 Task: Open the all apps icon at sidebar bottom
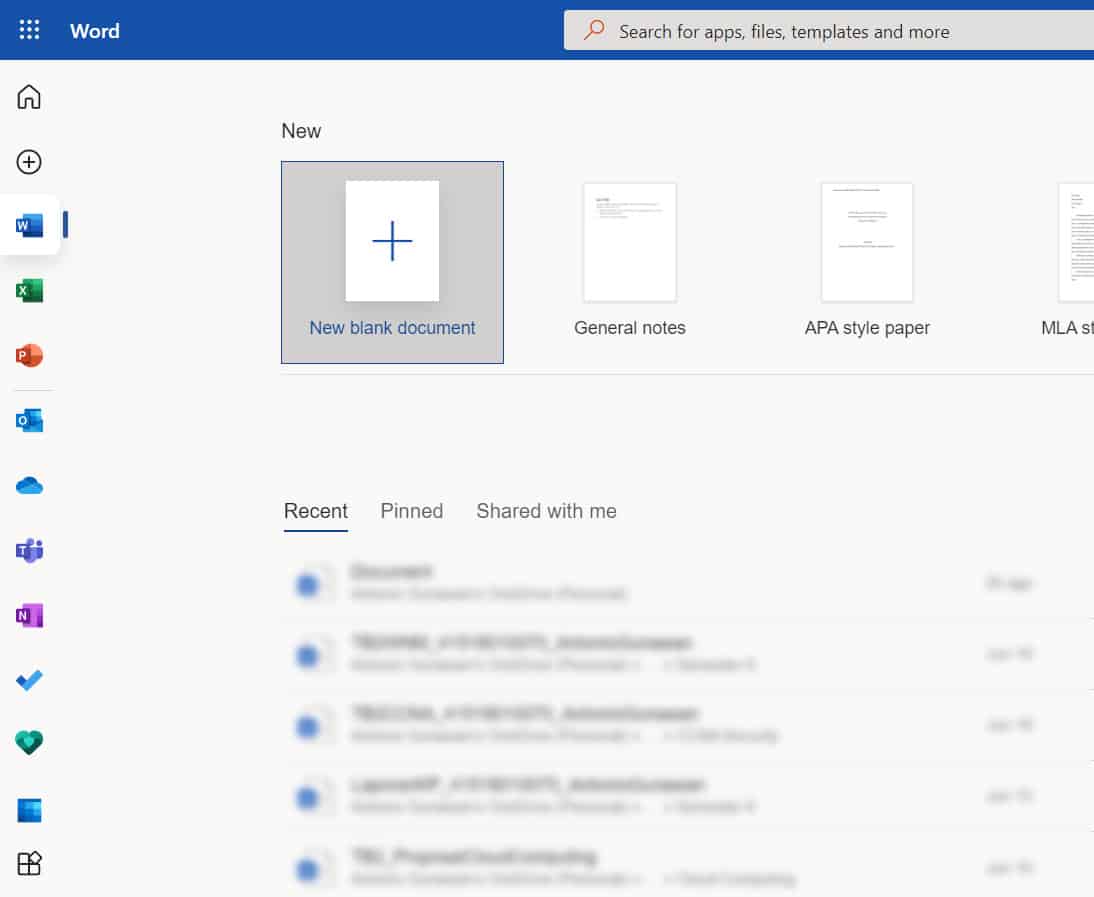click(29, 863)
